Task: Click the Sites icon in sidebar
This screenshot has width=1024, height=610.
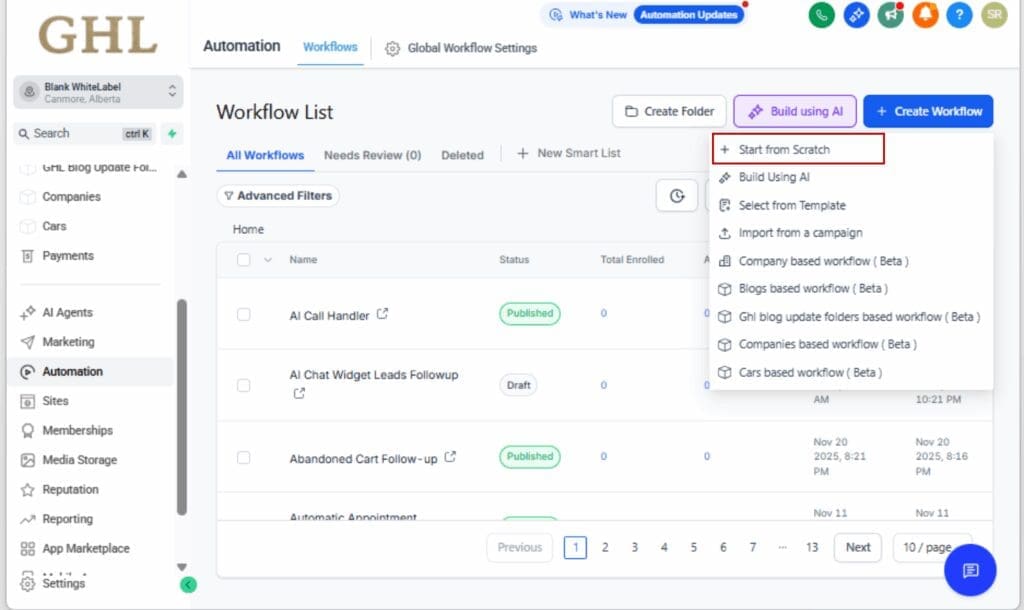Action: [27, 401]
